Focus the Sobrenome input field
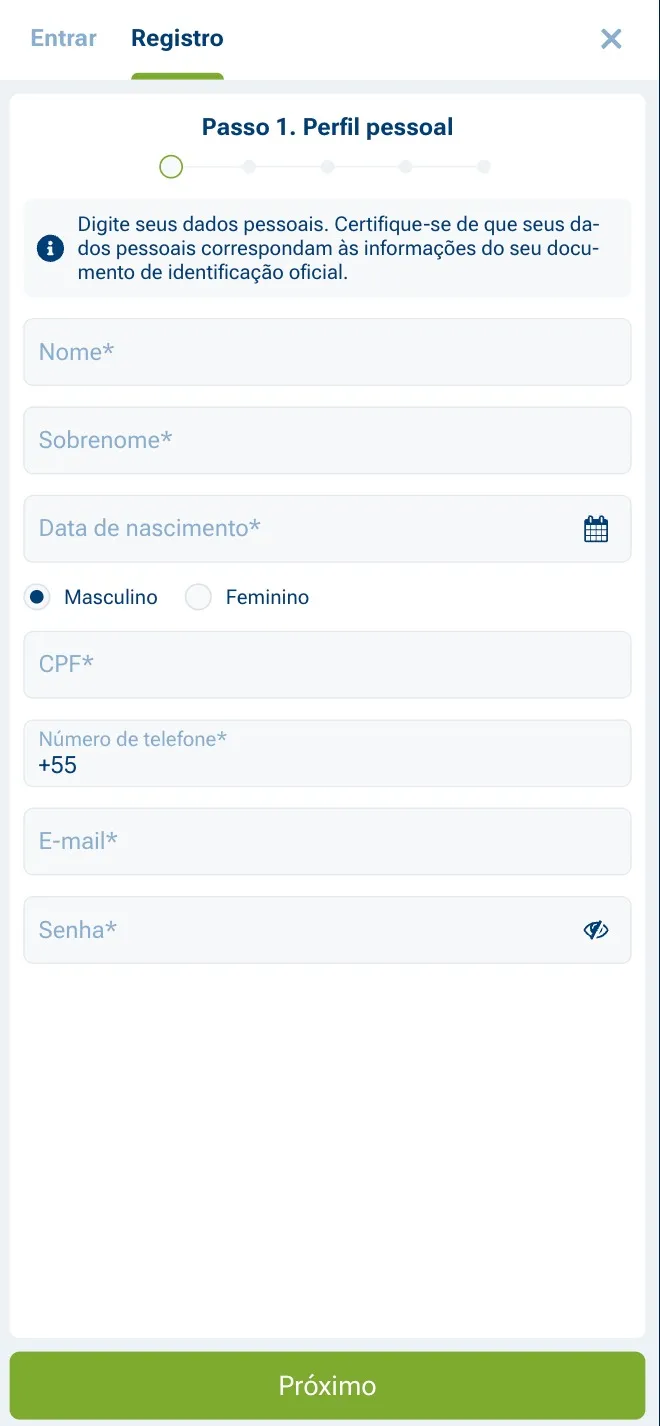 pyautogui.click(x=327, y=440)
